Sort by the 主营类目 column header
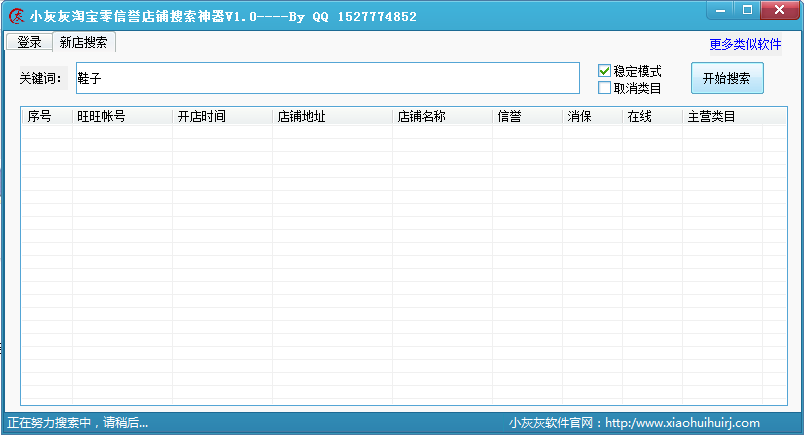The image size is (804, 435). click(x=722, y=116)
